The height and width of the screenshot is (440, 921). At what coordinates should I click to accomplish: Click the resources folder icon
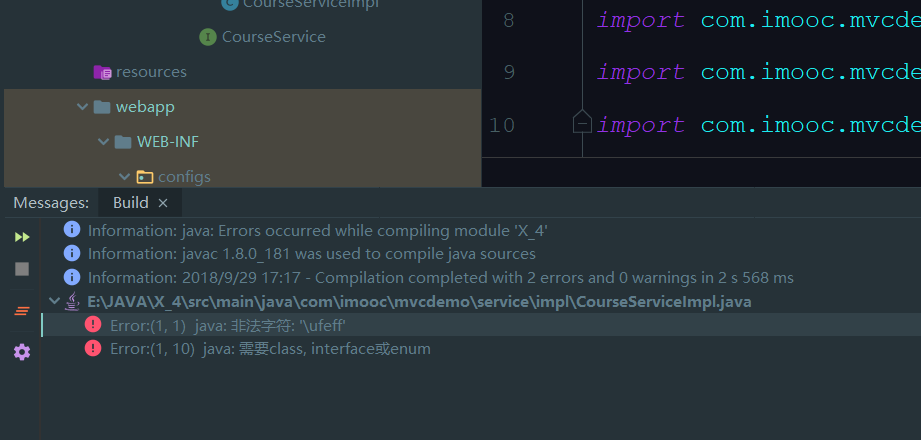pos(102,72)
